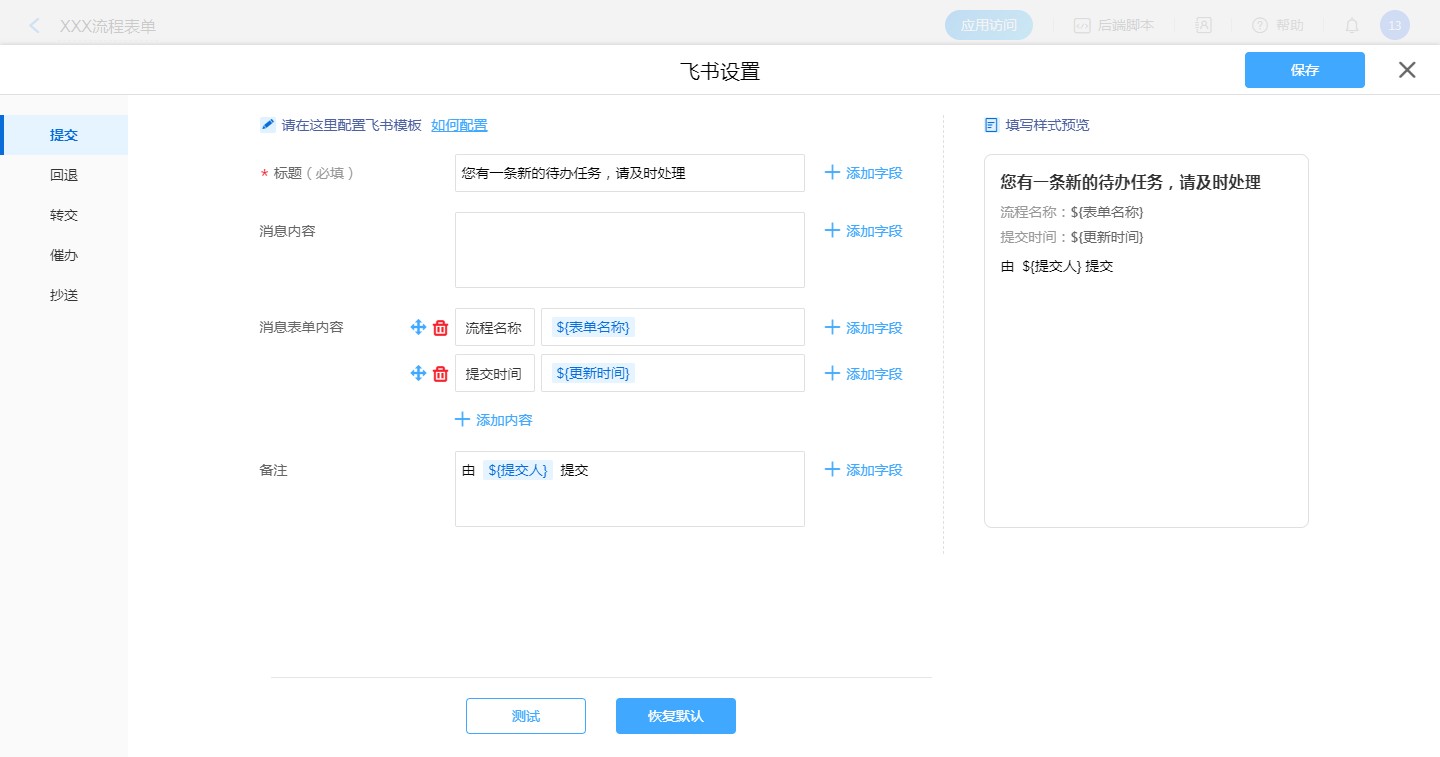Click the user avatar labeled 13
1440x757 pixels.
(x=1394, y=26)
